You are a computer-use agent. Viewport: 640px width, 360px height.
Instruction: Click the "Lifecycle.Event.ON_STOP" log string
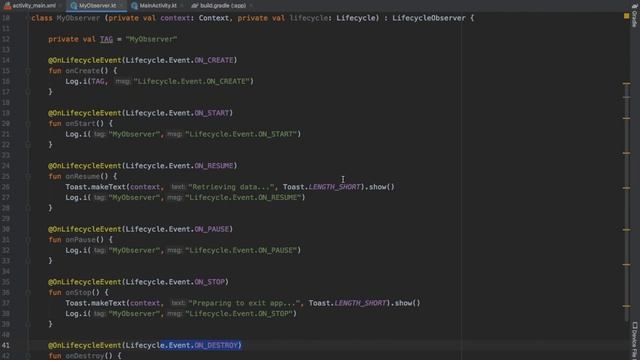pyautogui.click(x=239, y=313)
